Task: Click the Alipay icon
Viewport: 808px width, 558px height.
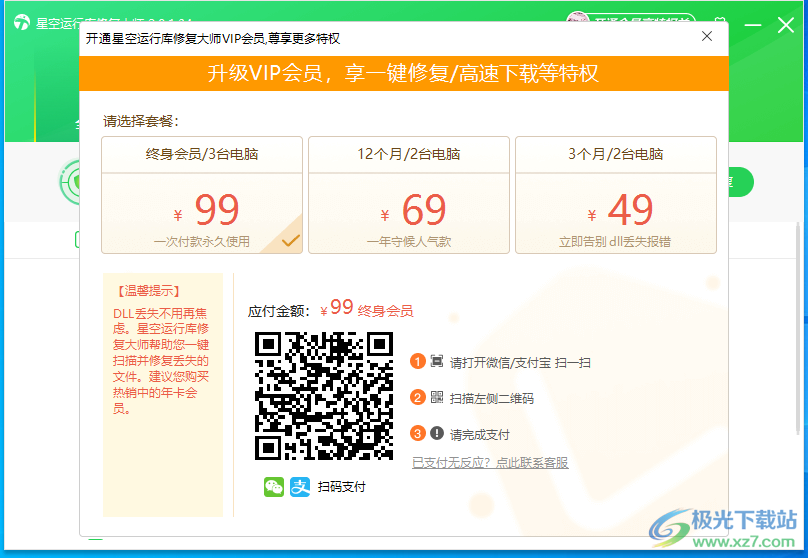Action: [300, 487]
